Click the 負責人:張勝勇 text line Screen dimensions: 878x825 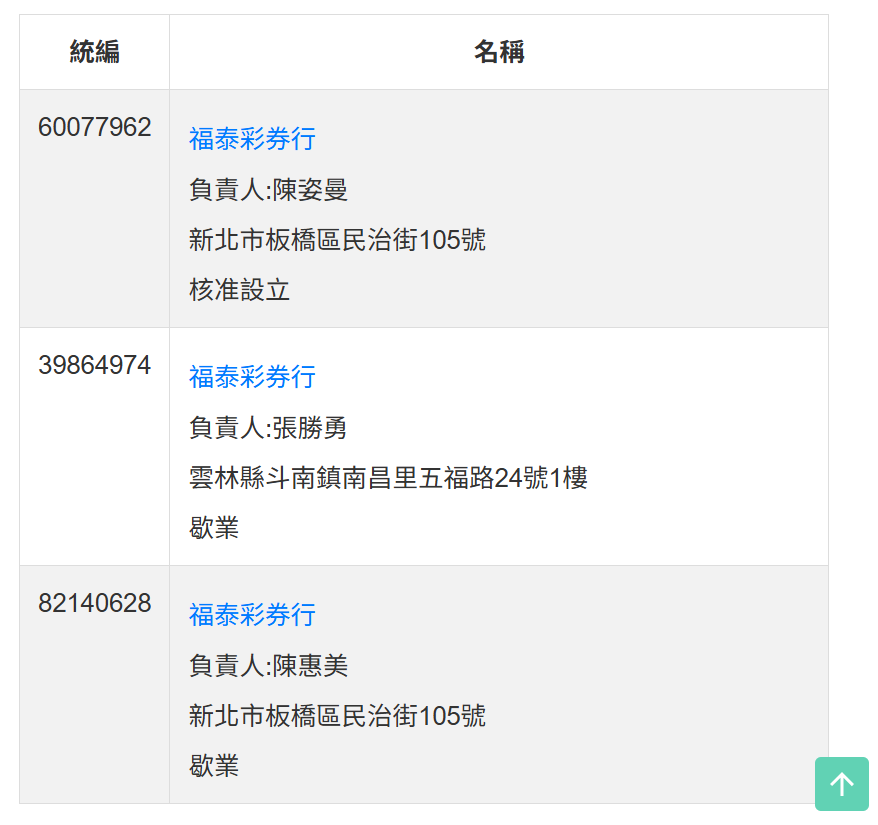pyautogui.click(x=269, y=428)
